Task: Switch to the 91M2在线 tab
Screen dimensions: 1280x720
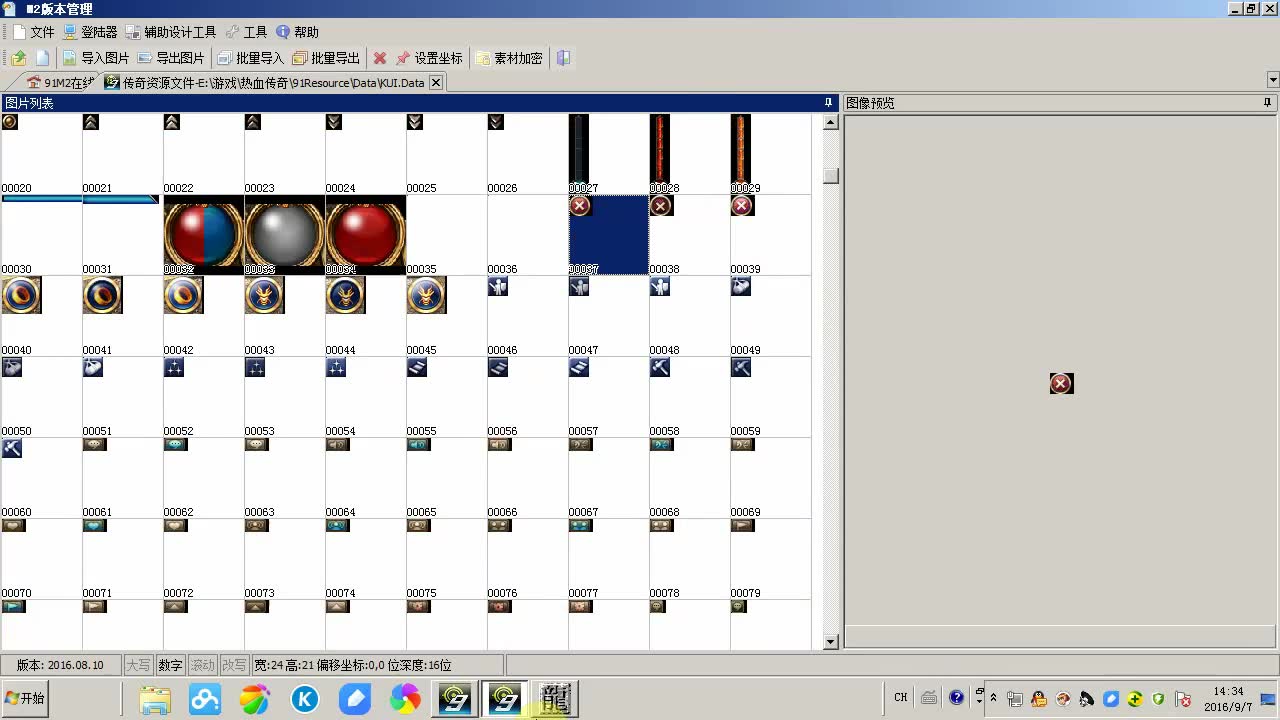Action: [60, 83]
